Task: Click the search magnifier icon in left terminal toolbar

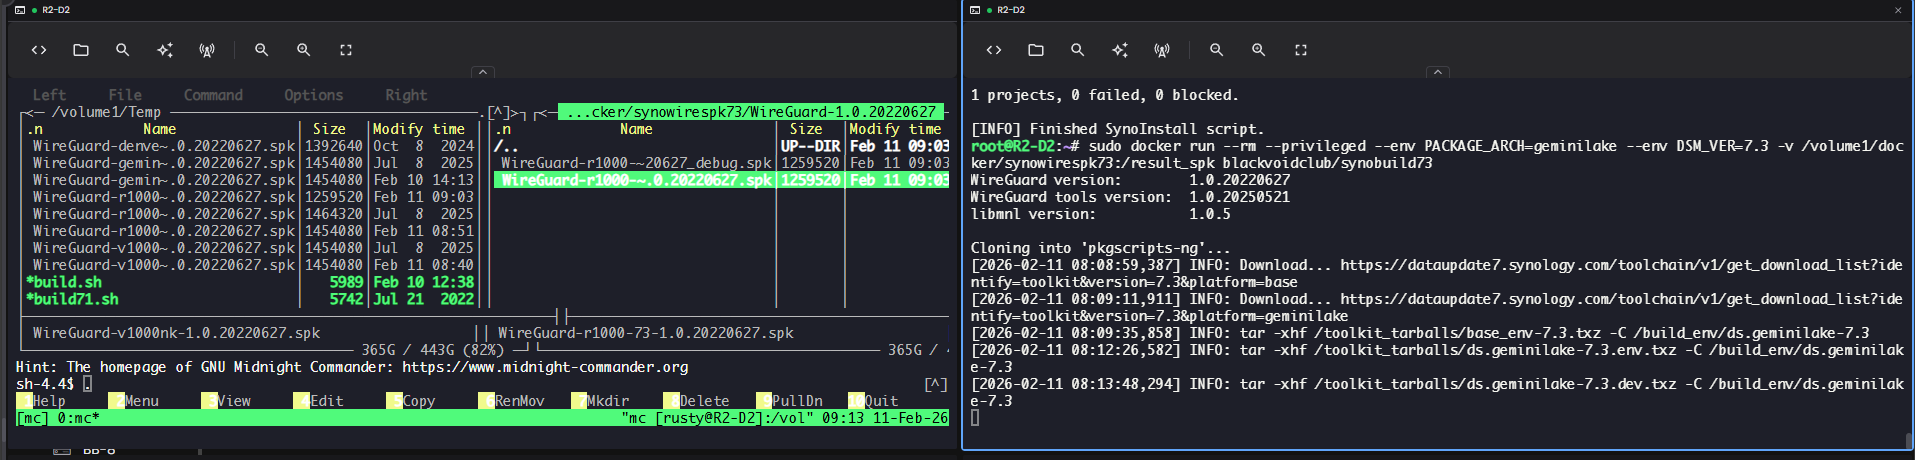Action: [x=122, y=50]
